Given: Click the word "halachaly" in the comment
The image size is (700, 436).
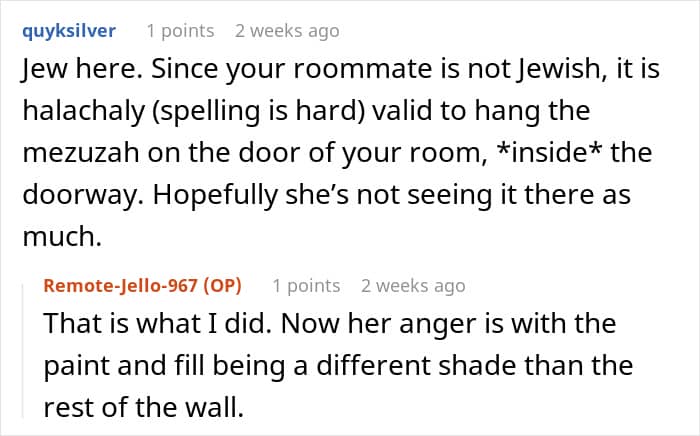Looking at the screenshot, I should click(x=84, y=111).
